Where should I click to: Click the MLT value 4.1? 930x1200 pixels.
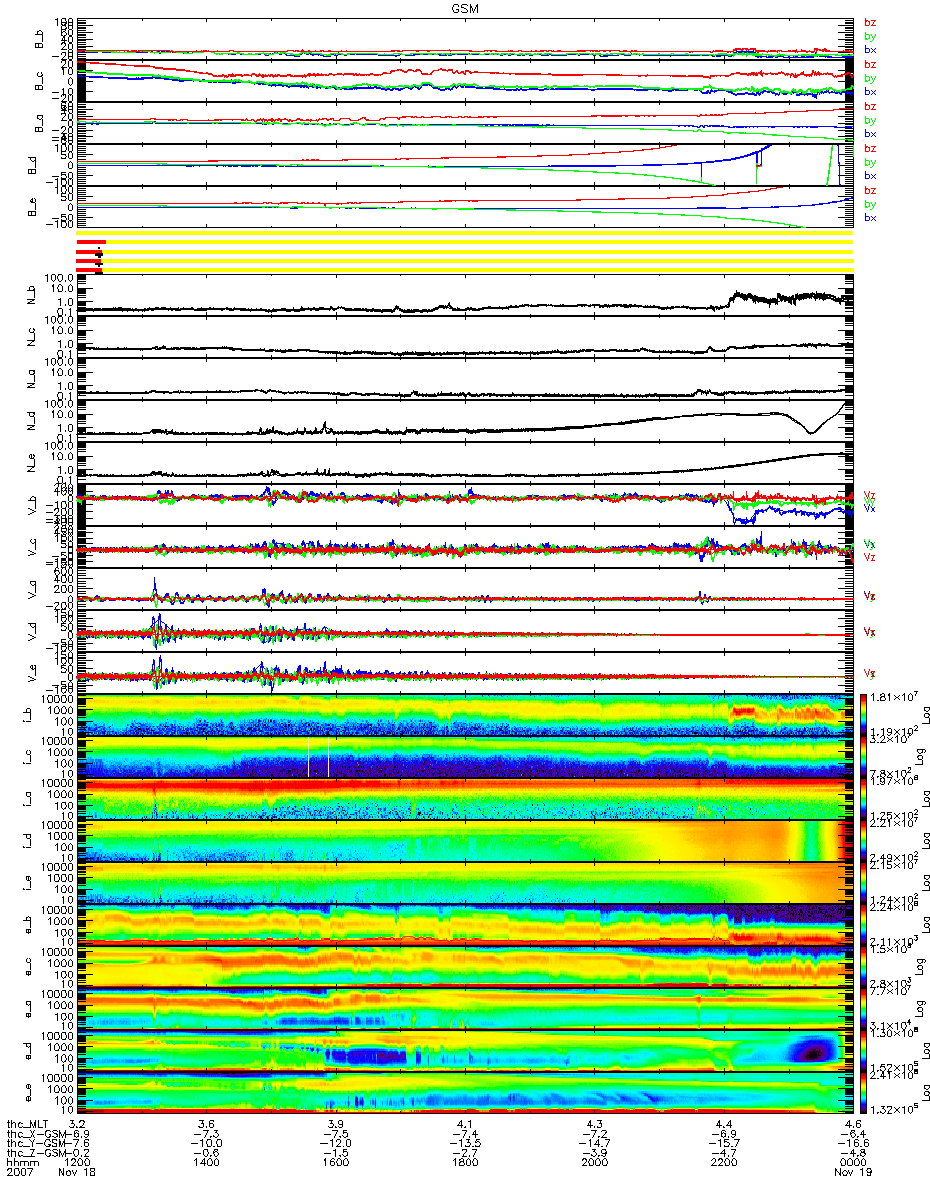[465, 1125]
